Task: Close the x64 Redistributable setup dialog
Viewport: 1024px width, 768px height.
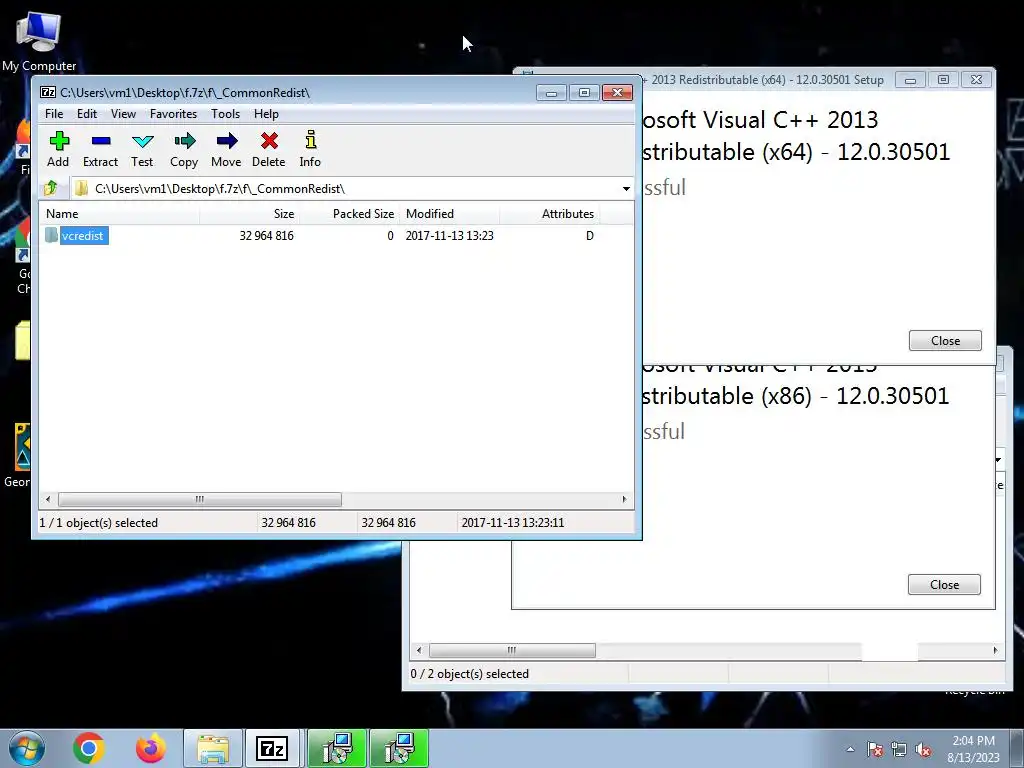Action: pos(945,340)
